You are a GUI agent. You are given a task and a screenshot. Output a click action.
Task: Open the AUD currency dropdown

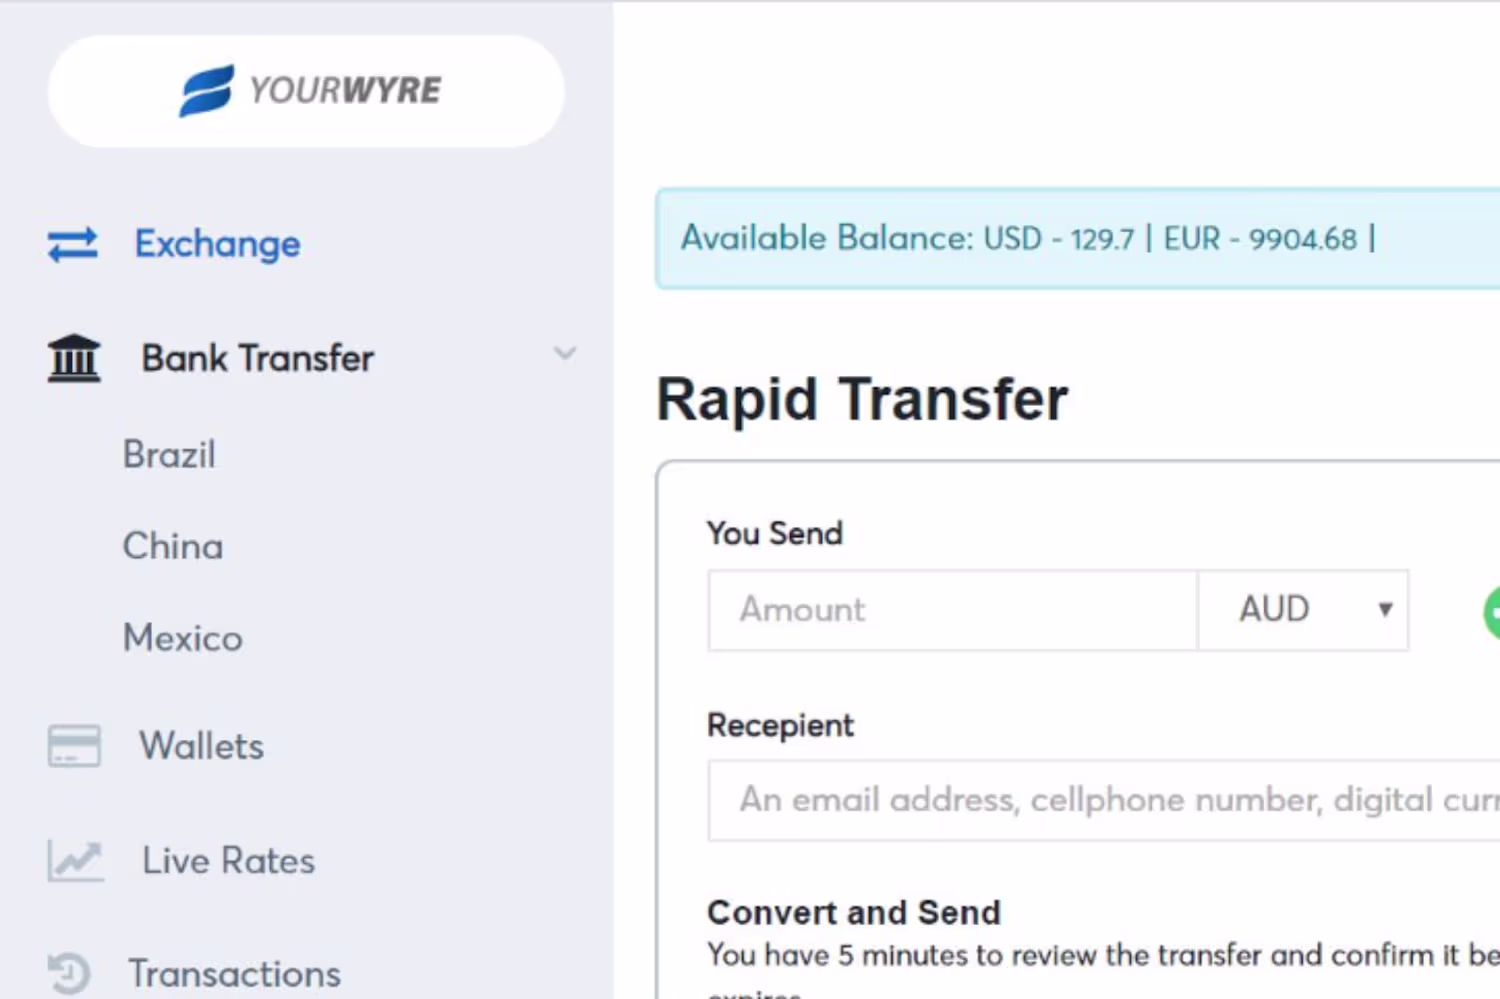pos(1303,610)
